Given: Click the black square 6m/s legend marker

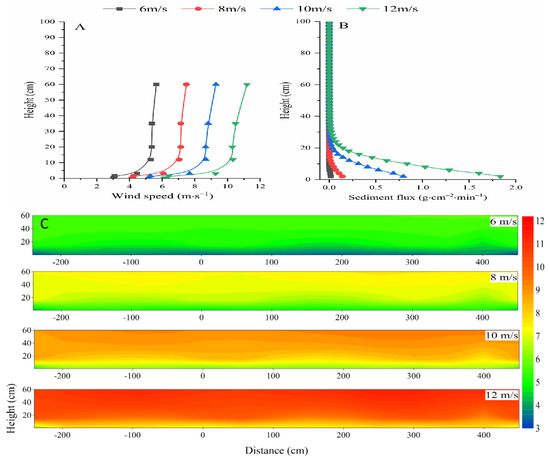Looking at the screenshot, I should pos(119,9).
